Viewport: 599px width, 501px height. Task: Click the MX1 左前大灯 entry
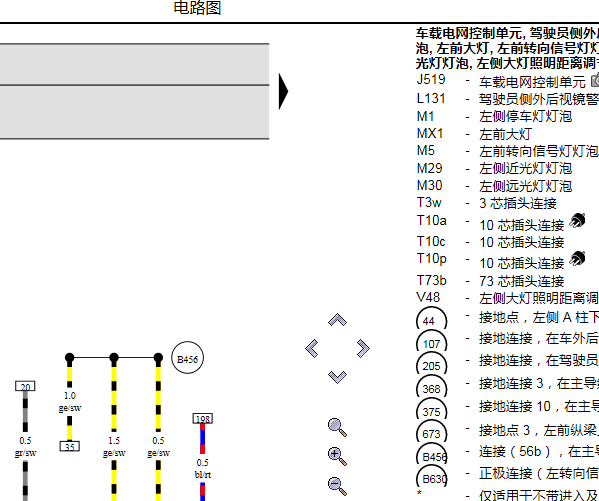click(474, 134)
